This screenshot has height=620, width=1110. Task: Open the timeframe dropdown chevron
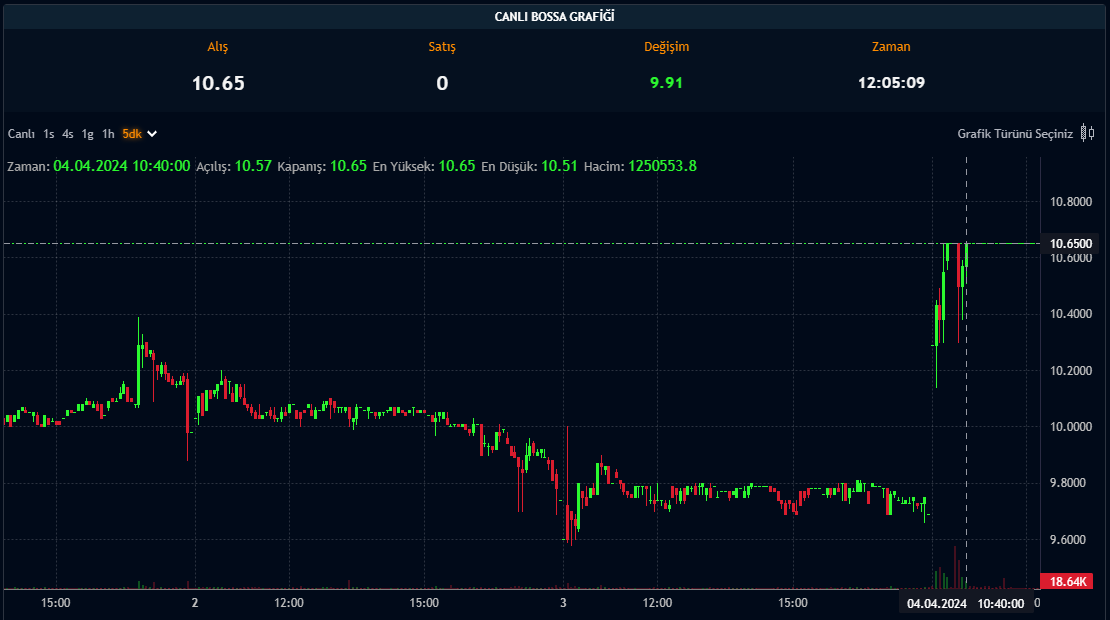153,133
